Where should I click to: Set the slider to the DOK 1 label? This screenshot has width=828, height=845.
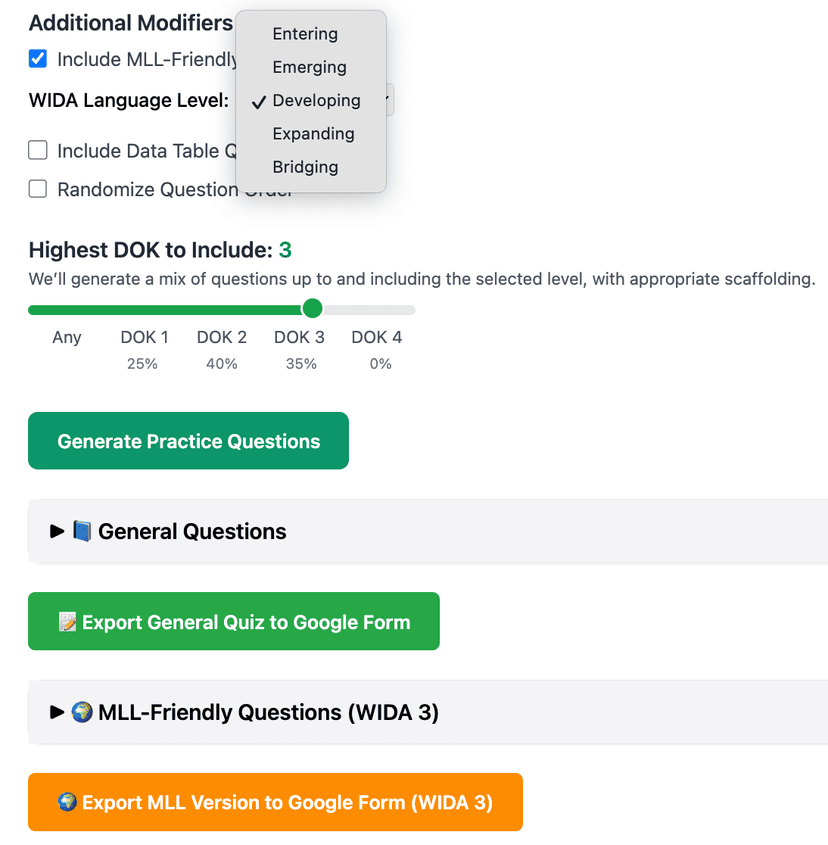tap(144, 337)
